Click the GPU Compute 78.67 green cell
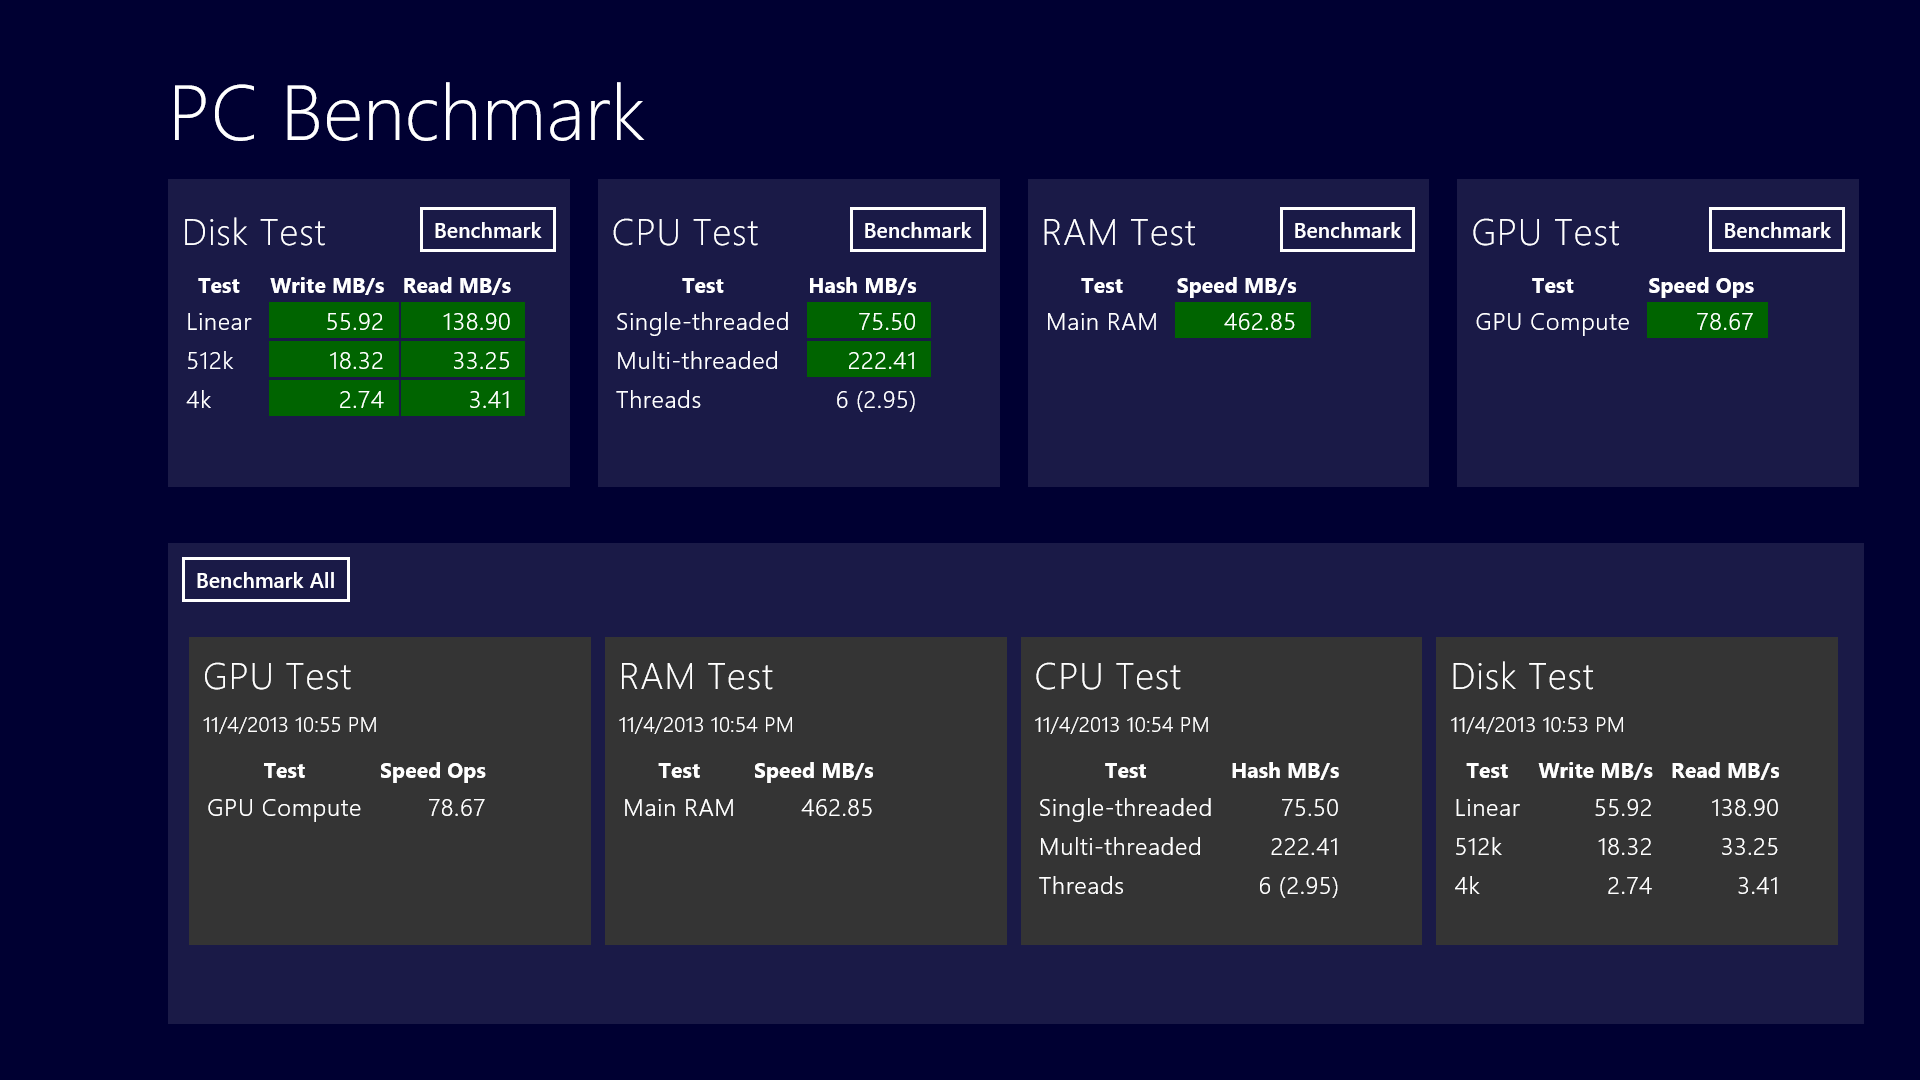Screen dimensions: 1920x1080 (1706, 321)
